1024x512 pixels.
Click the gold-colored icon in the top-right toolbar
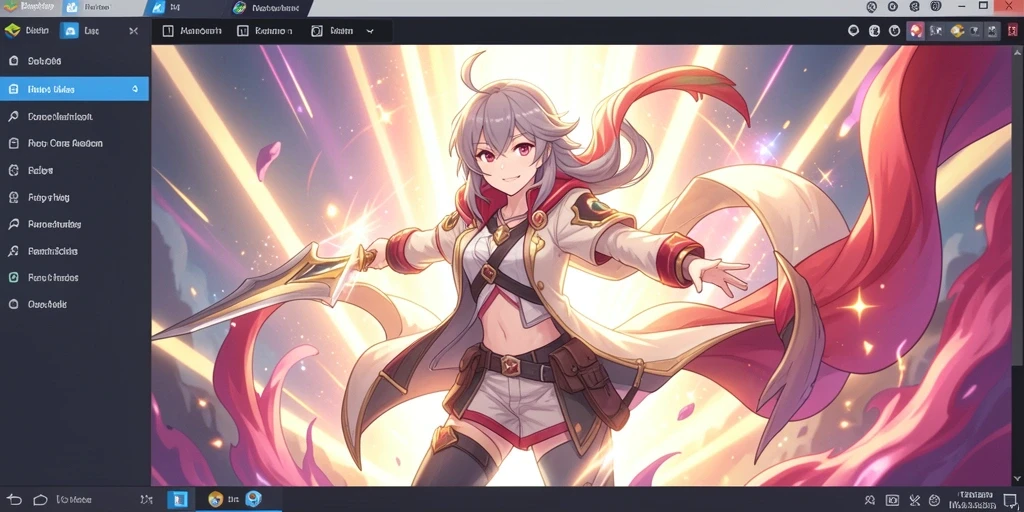coord(957,31)
